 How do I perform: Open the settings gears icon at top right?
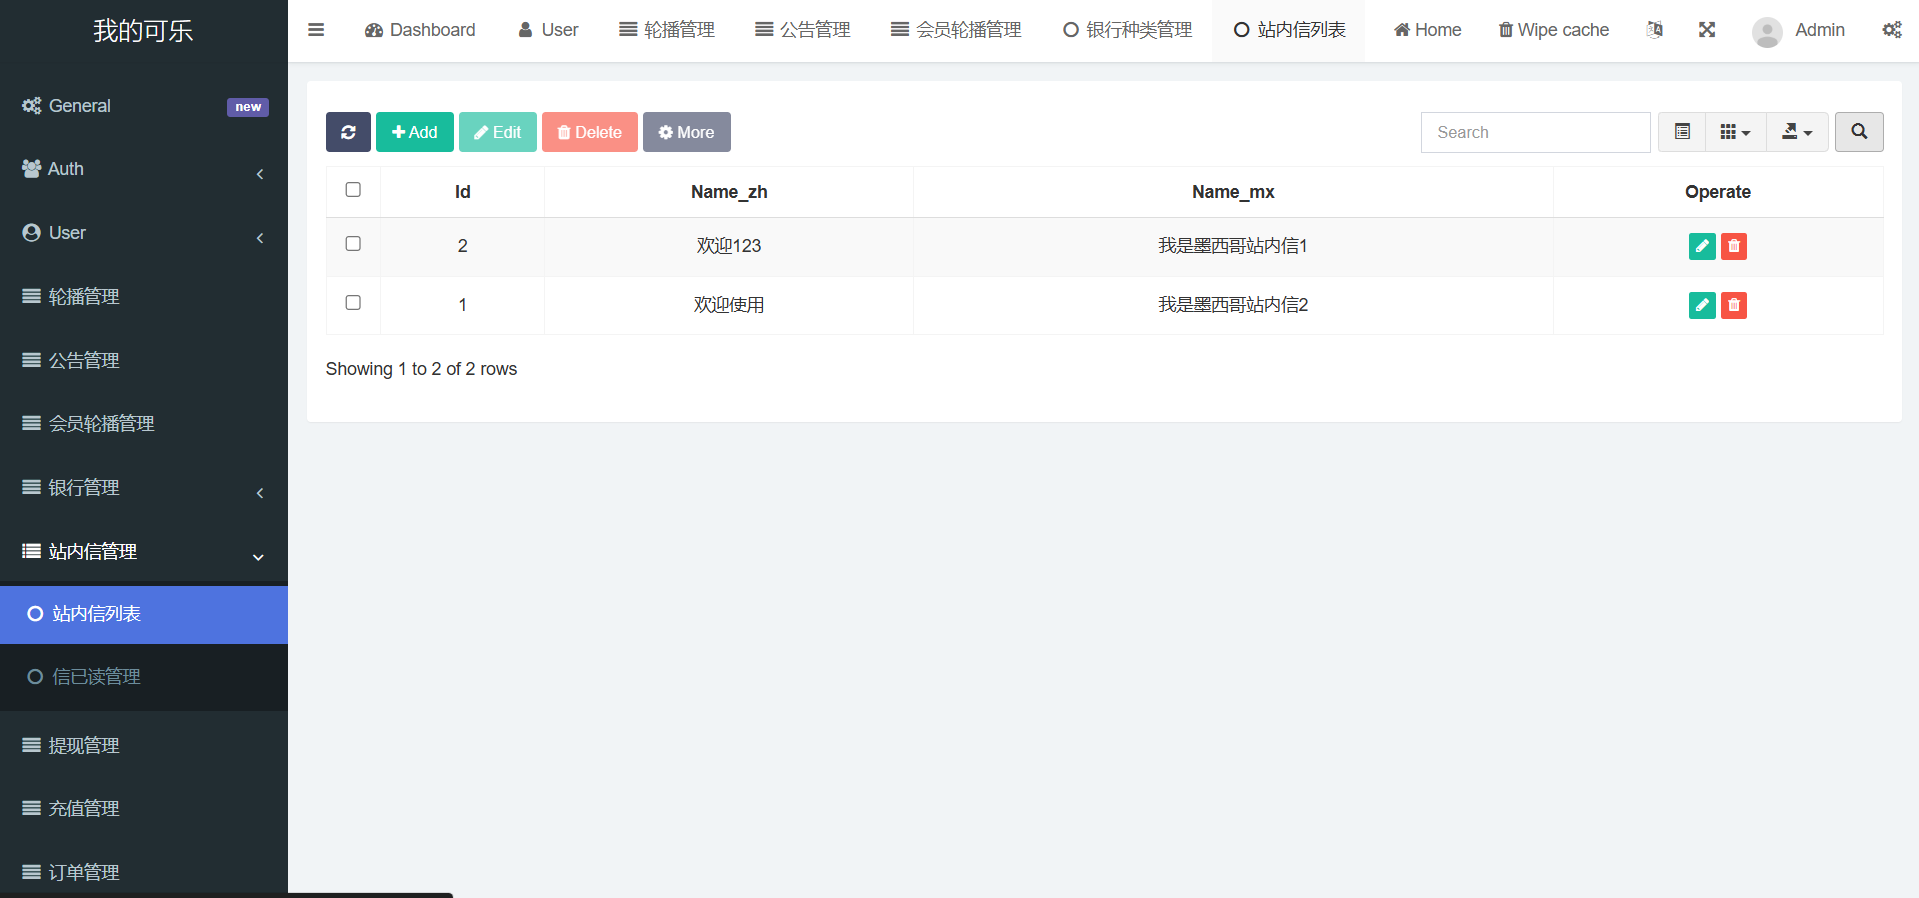click(x=1891, y=30)
